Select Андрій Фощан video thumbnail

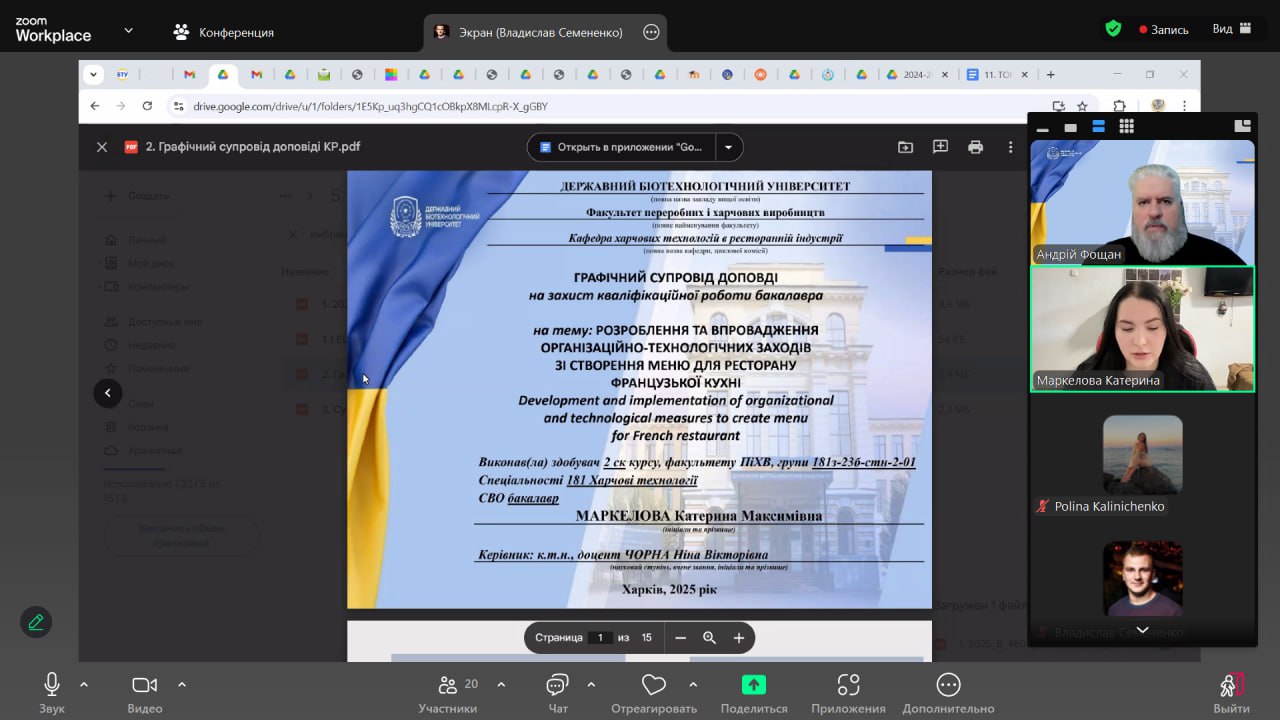click(x=1142, y=202)
